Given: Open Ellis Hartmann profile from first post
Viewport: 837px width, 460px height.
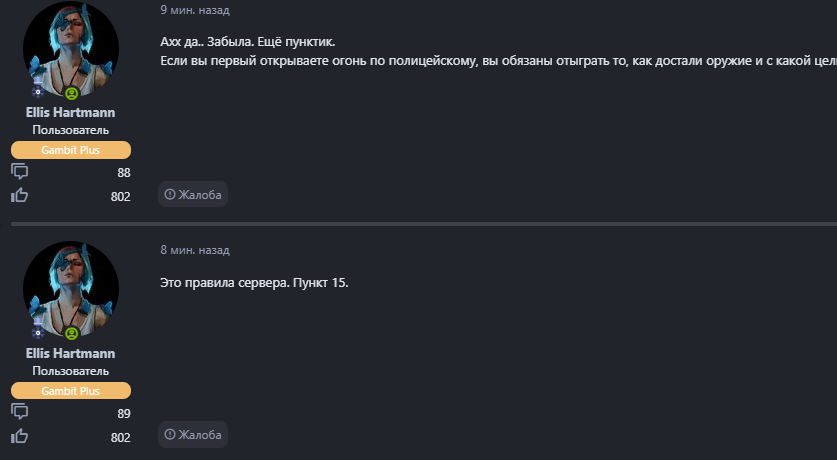Looking at the screenshot, I should click(x=71, y=113).
